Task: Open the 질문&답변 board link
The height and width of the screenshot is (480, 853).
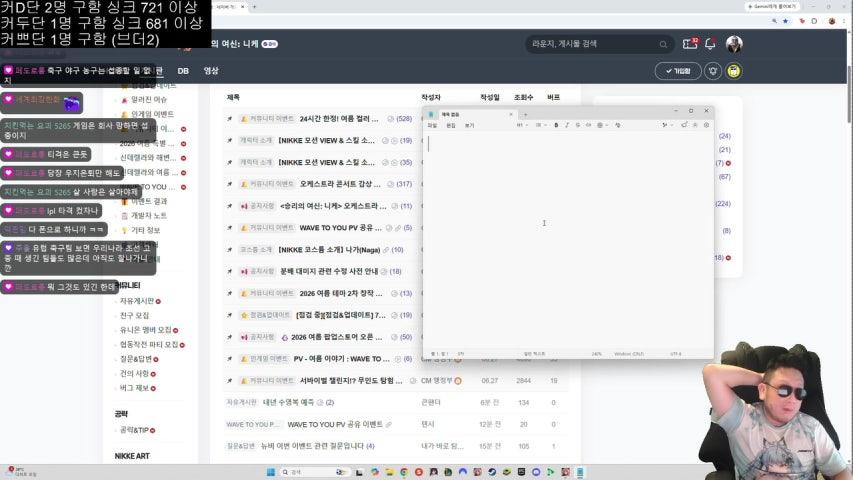Action: coord(136,359)
